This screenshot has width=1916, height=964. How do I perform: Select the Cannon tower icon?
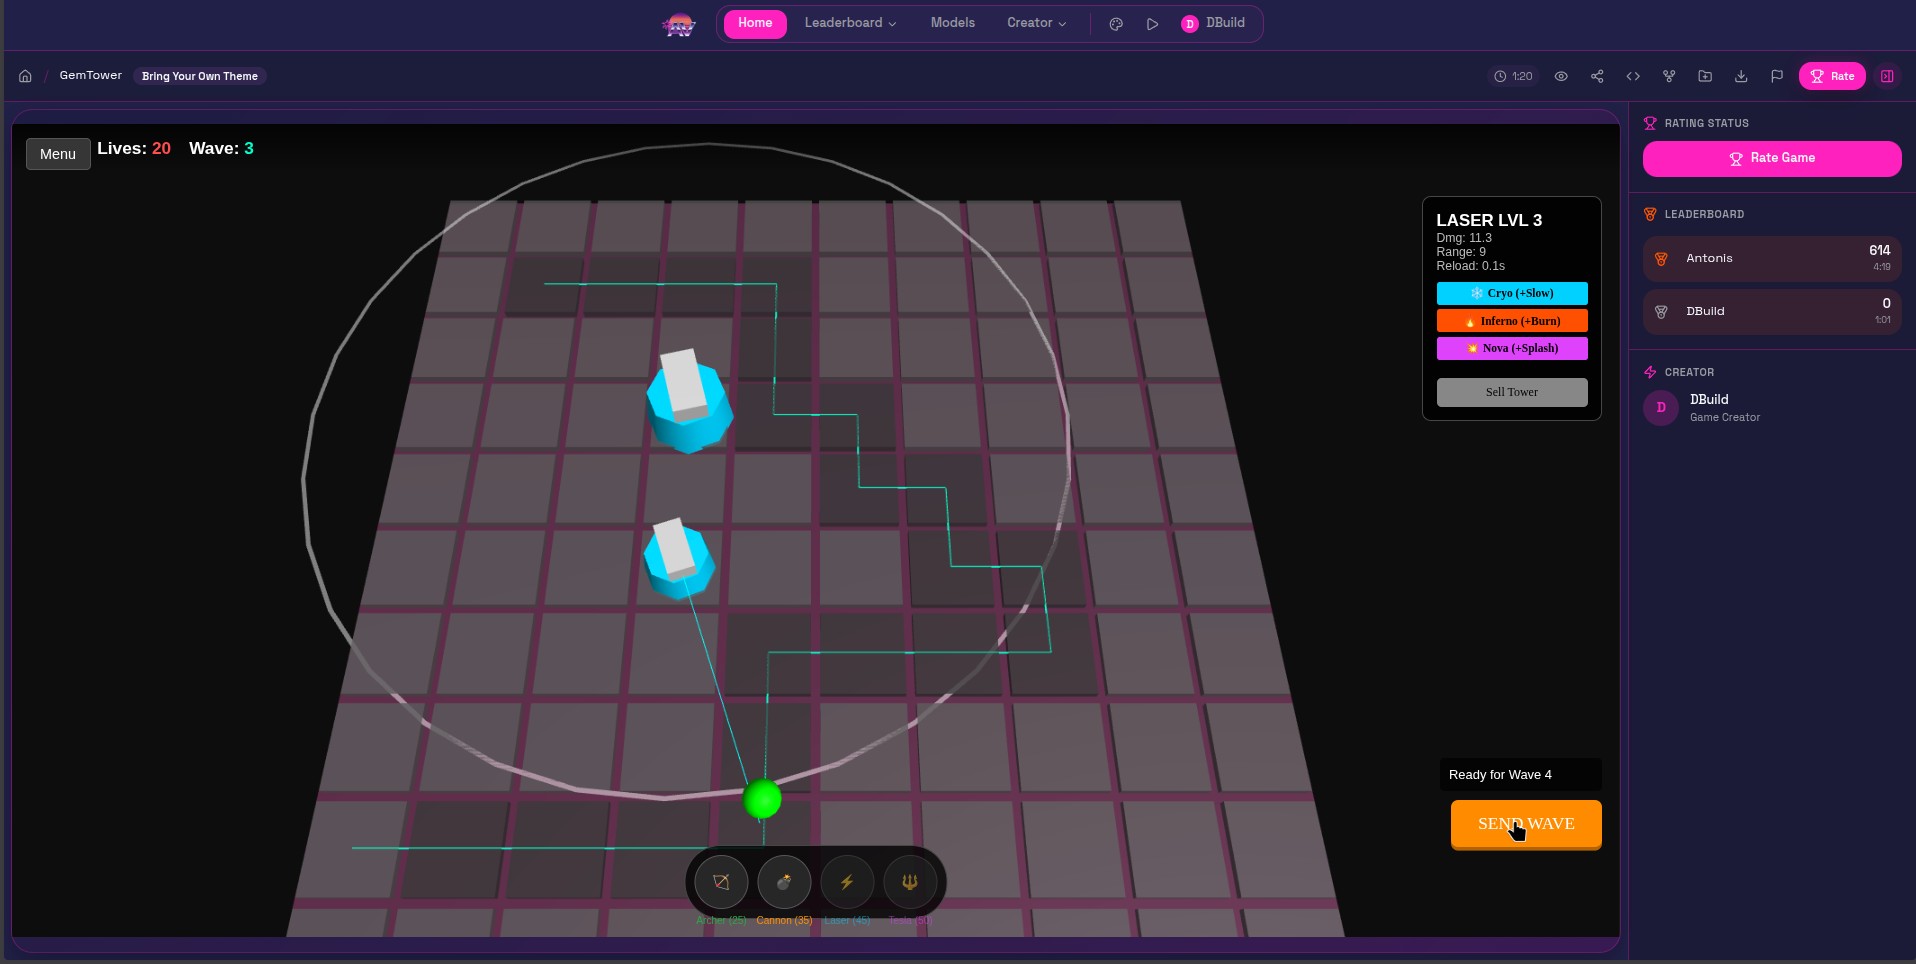pyautogui.click(x=784, y=882)
